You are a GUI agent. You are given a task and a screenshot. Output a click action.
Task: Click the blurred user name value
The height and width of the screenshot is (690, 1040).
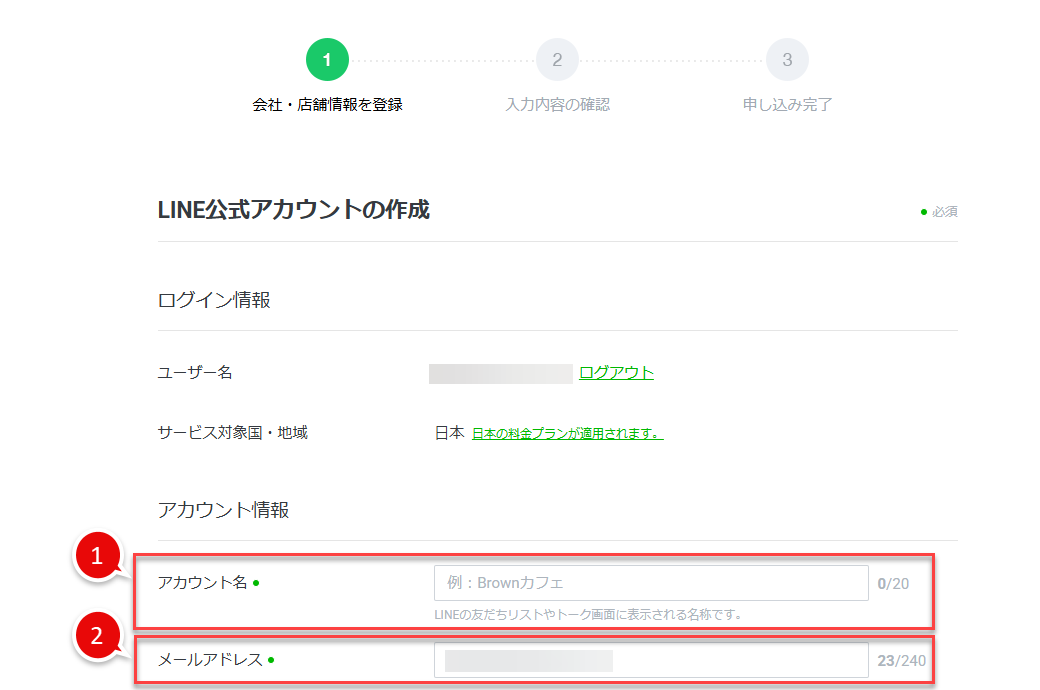coord(500,374)
